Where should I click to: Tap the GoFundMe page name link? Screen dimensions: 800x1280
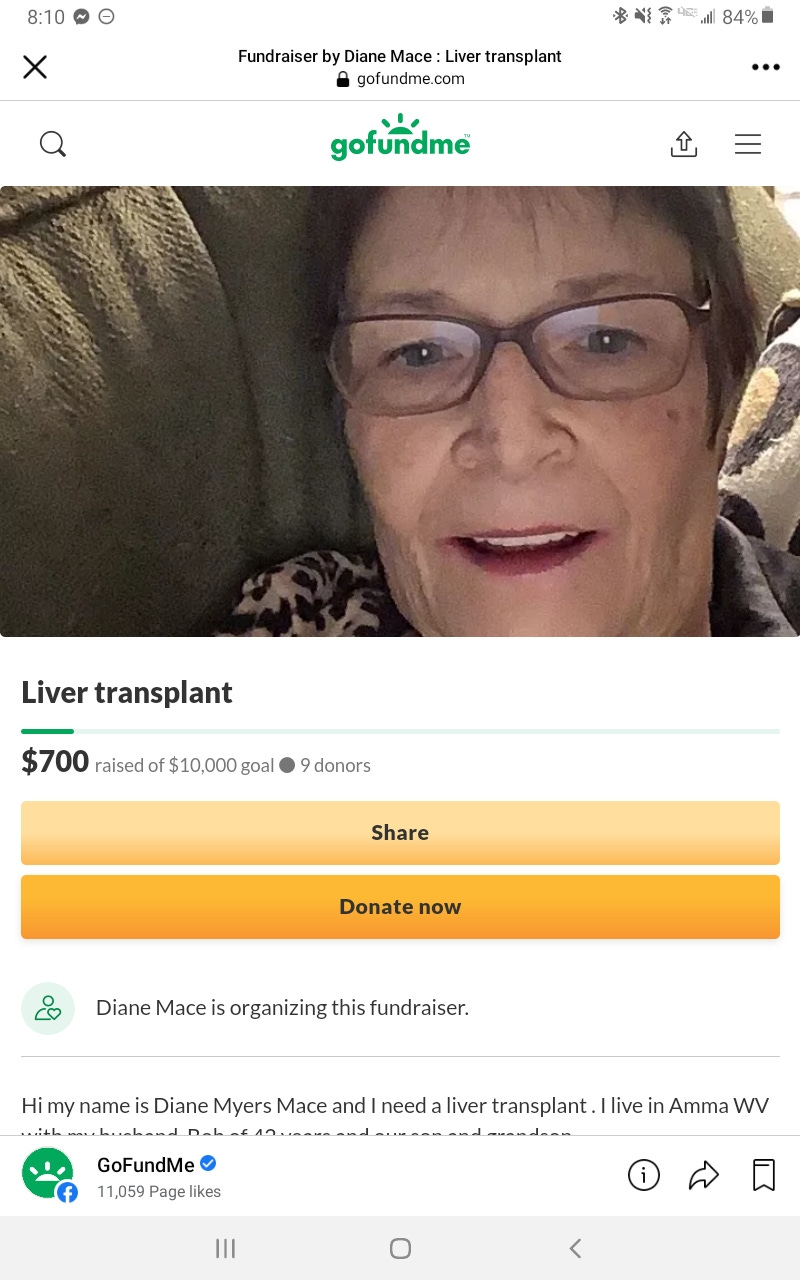click(x=146, y=1164)
